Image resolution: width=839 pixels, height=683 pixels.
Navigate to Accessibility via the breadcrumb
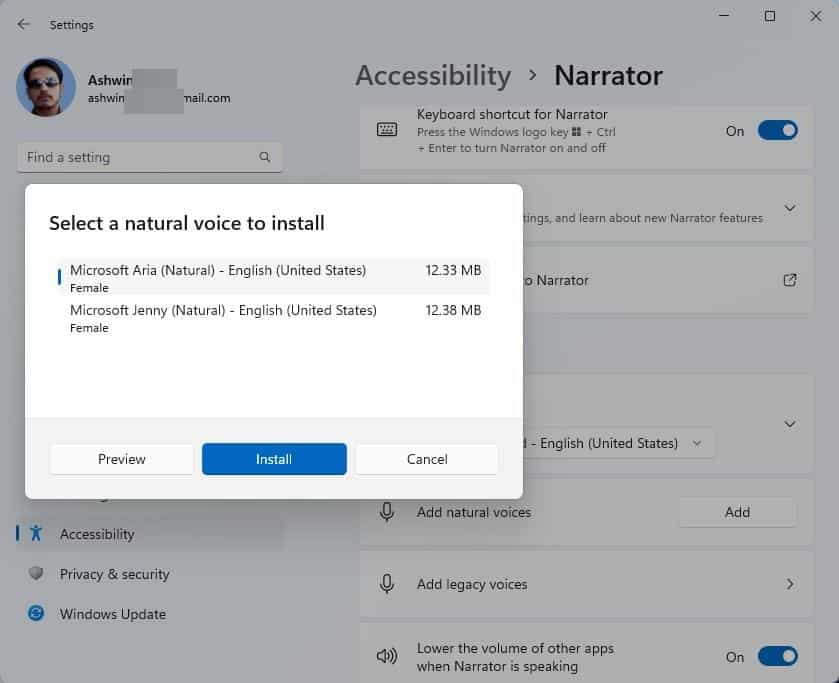[x=433, y=75]
